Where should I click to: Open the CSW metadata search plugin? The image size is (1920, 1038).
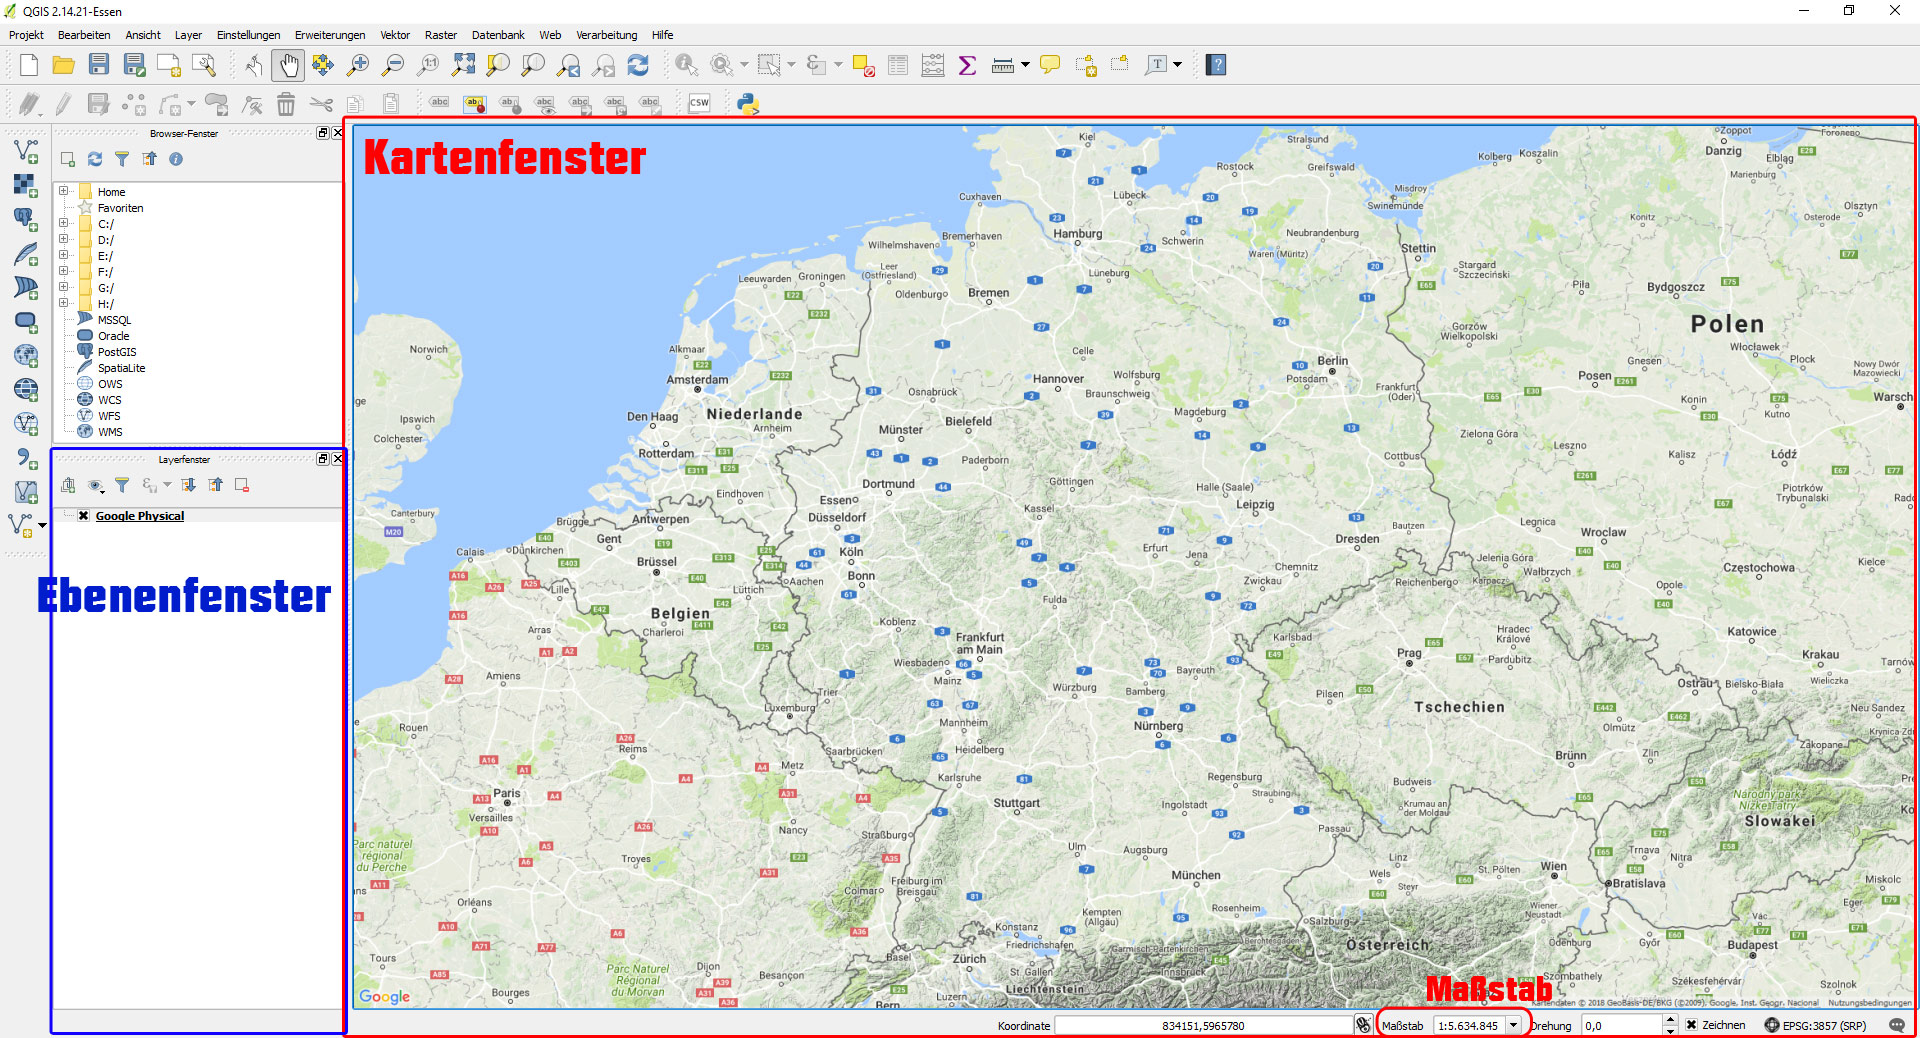(x=699, y=103)
